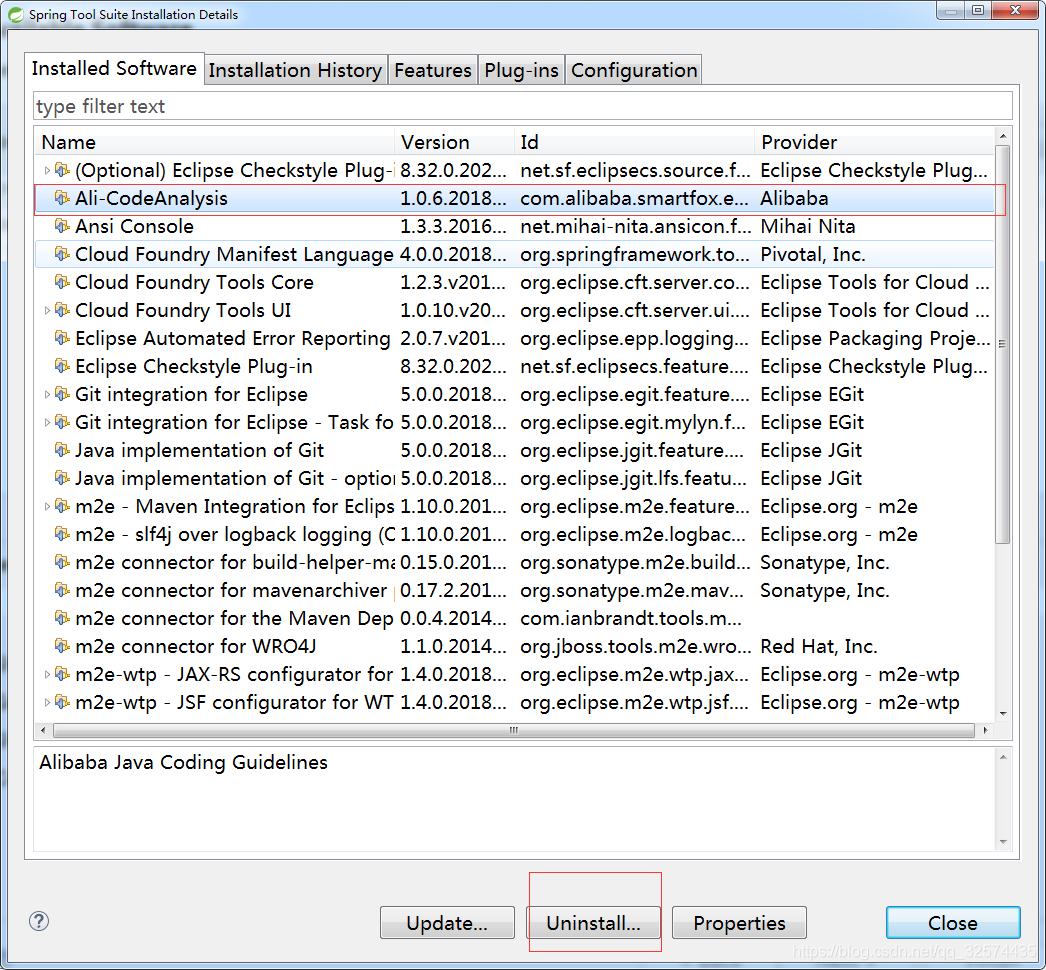Click the description pane scroll down arrow
The height and width of the screenshot is (970, 1046).
1003,842
